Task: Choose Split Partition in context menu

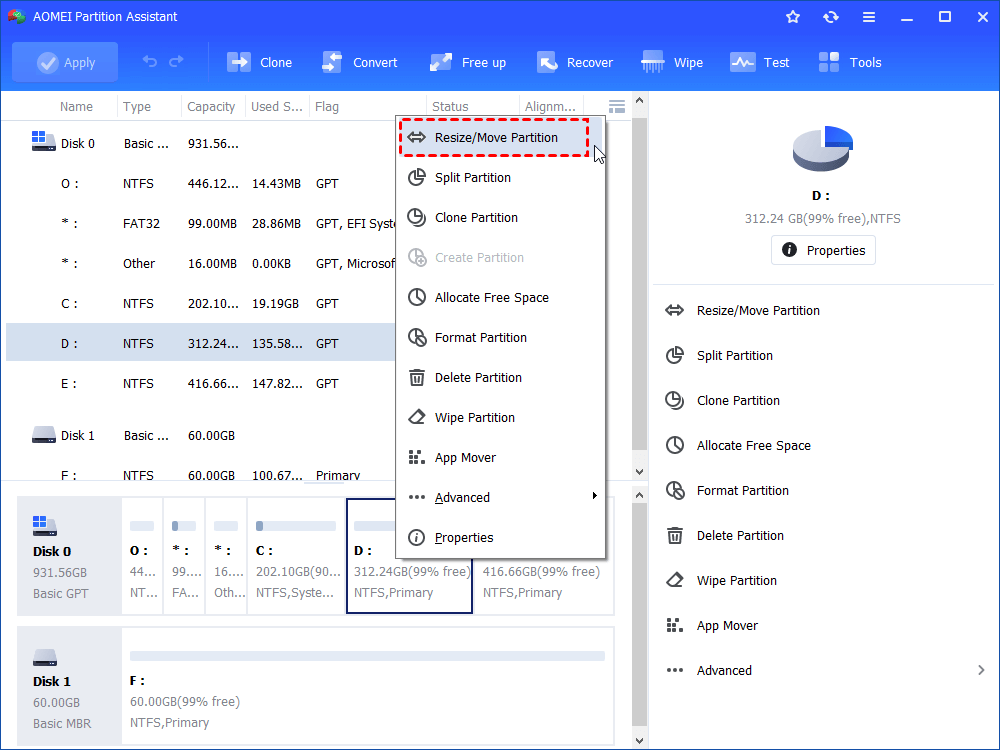Action: coord(500,177)
